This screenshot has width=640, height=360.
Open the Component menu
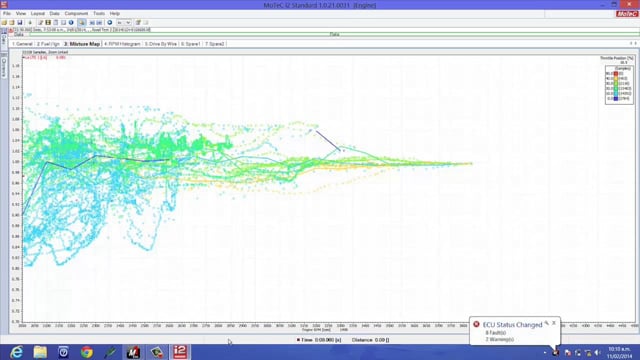point(76,13)
